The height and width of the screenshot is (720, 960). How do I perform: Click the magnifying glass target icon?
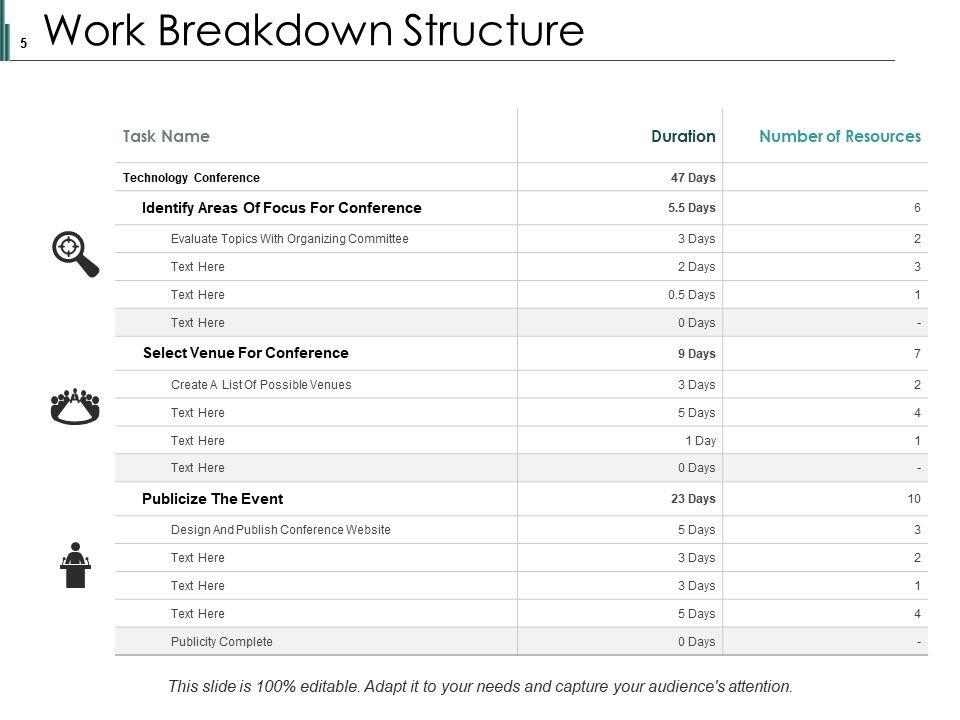(x=75, y=253)
